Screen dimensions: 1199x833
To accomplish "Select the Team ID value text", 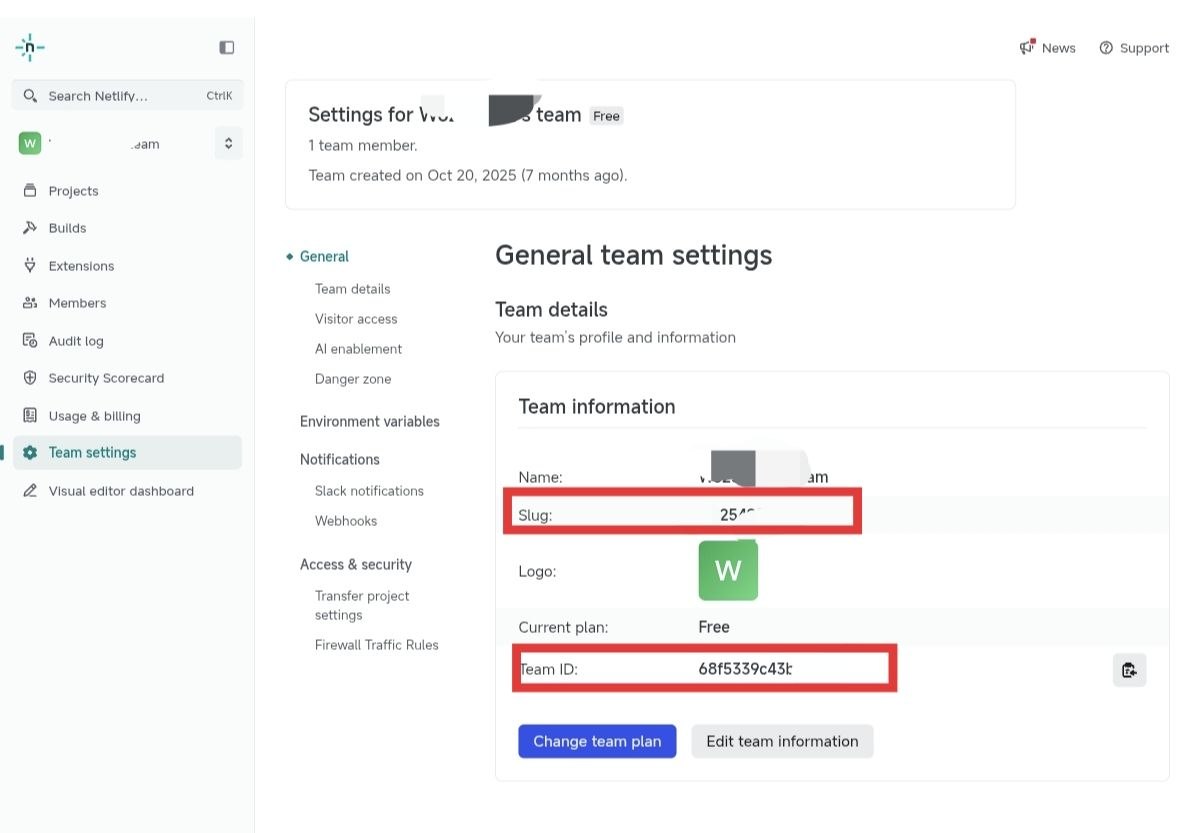I will coord(745,669).
